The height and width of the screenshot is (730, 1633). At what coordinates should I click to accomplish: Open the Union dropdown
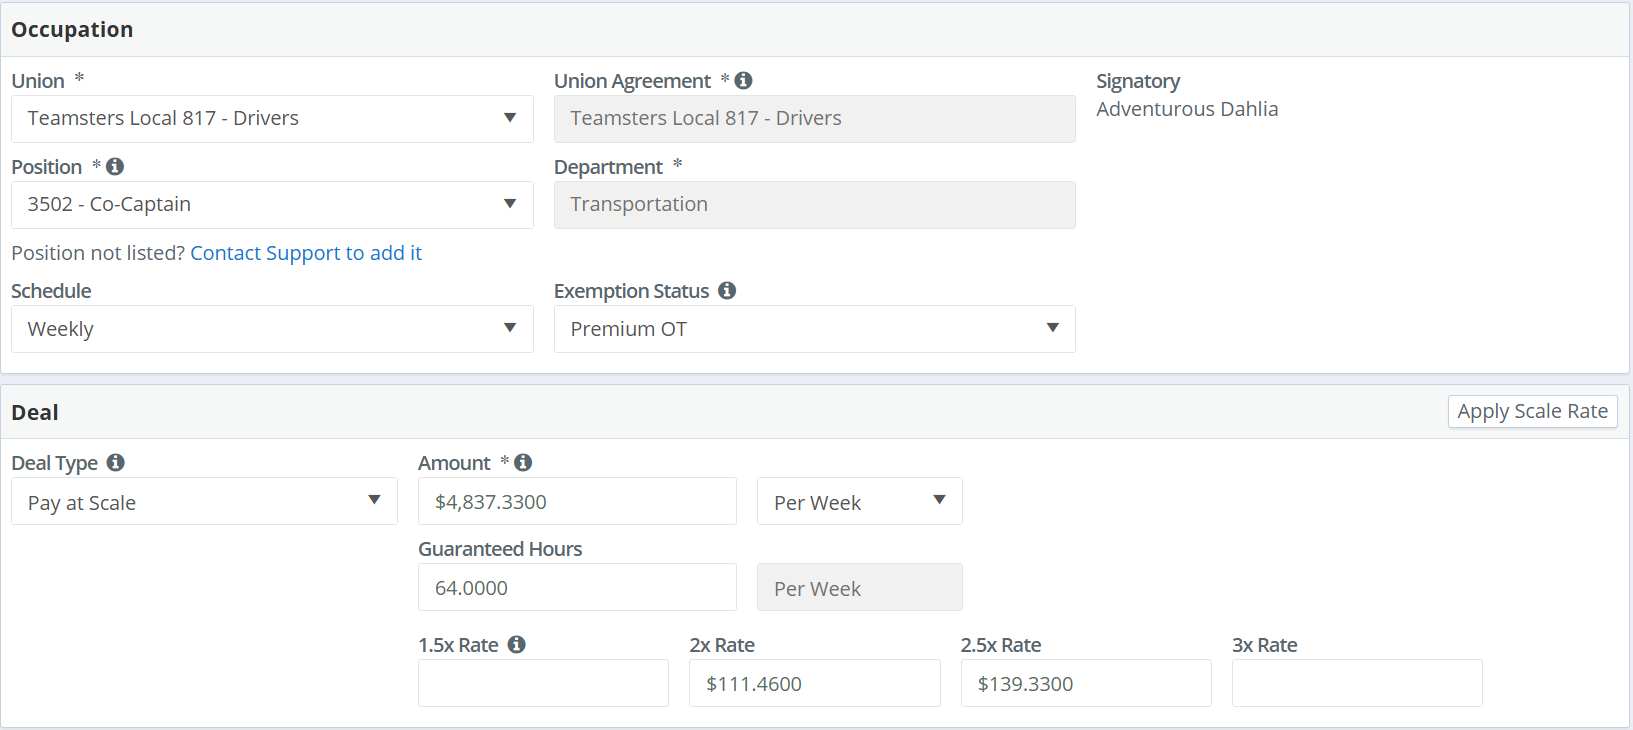(272, 119)
